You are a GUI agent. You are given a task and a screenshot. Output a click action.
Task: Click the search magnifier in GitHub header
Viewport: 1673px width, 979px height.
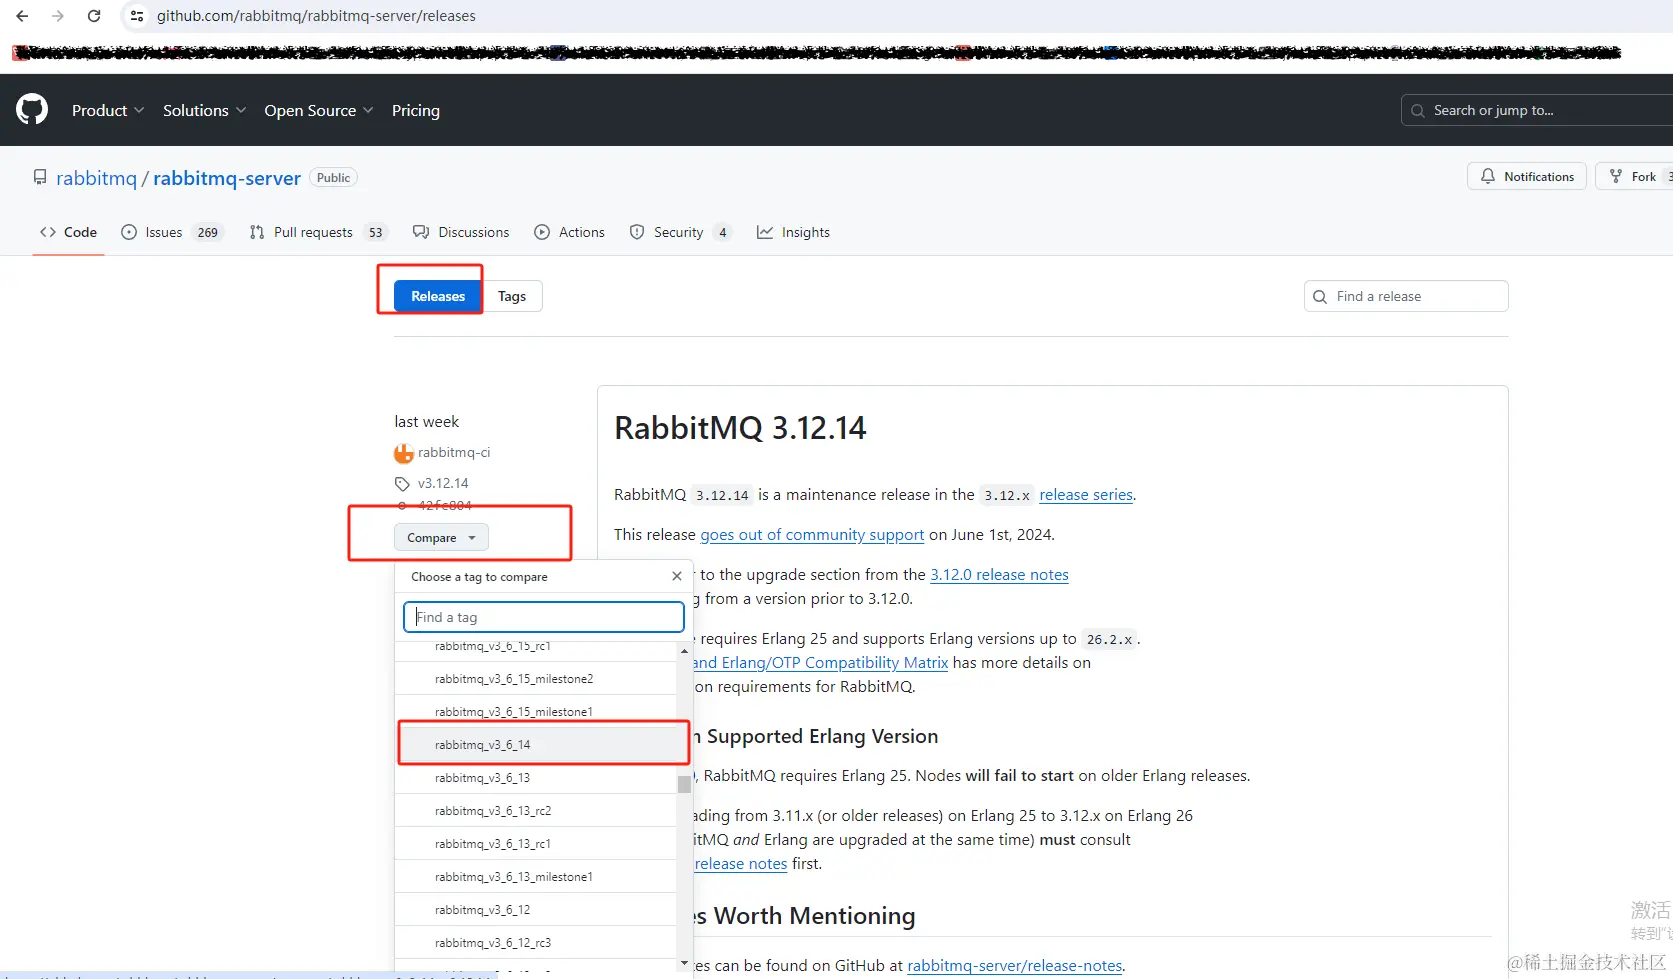[1418, 111]
